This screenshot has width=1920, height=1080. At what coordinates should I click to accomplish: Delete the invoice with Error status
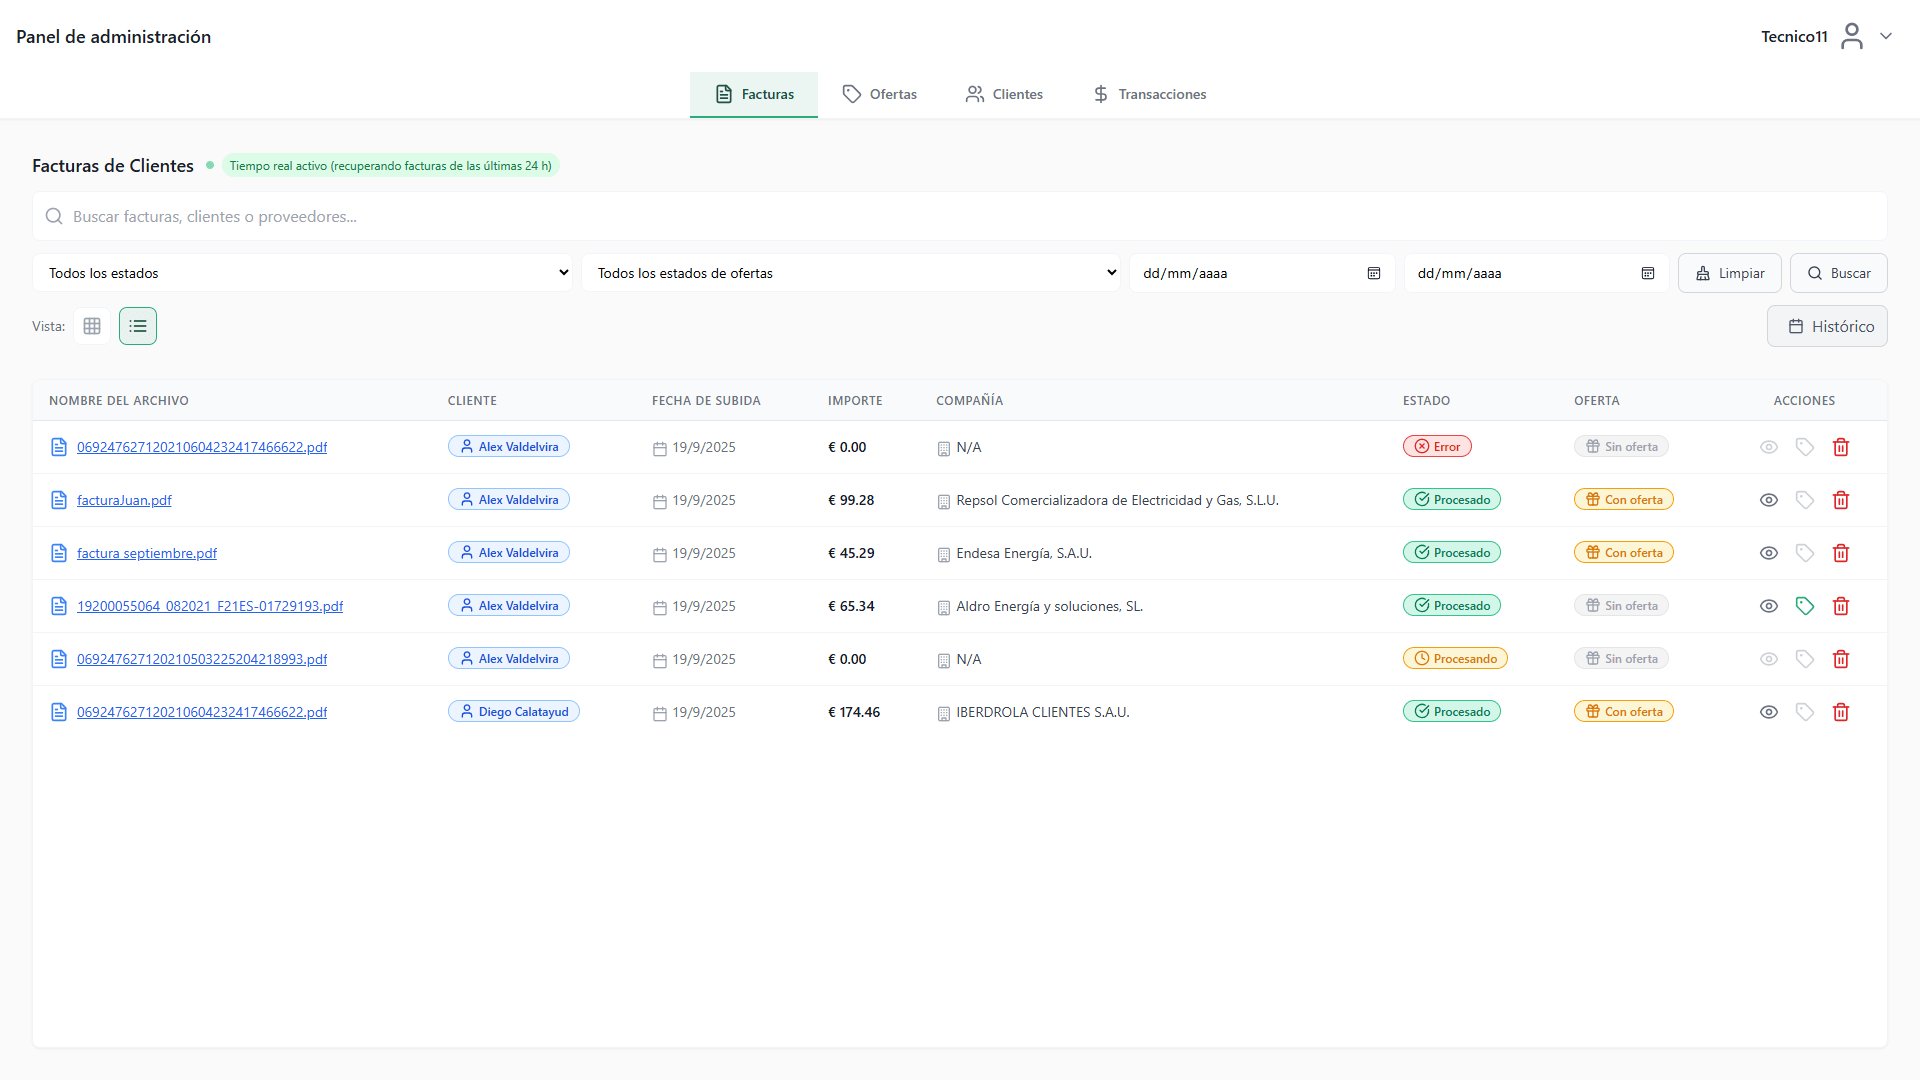click(x=1841, y=447)
